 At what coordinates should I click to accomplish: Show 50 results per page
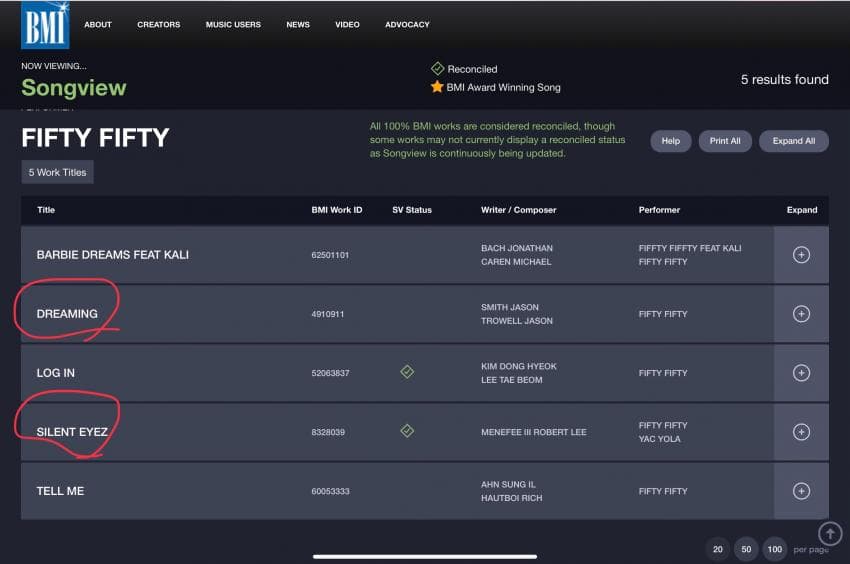pos(746,549)
